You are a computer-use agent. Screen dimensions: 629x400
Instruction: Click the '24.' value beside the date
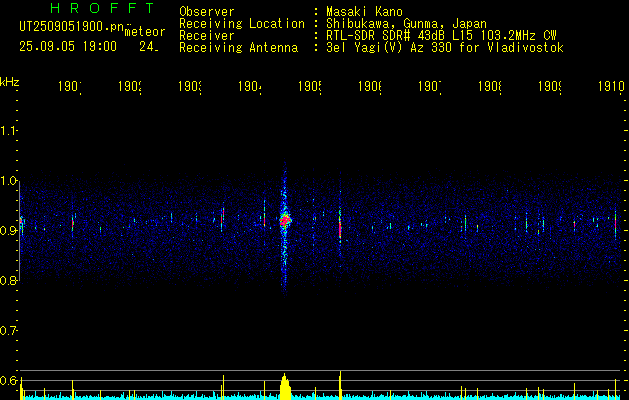[149, 47]
